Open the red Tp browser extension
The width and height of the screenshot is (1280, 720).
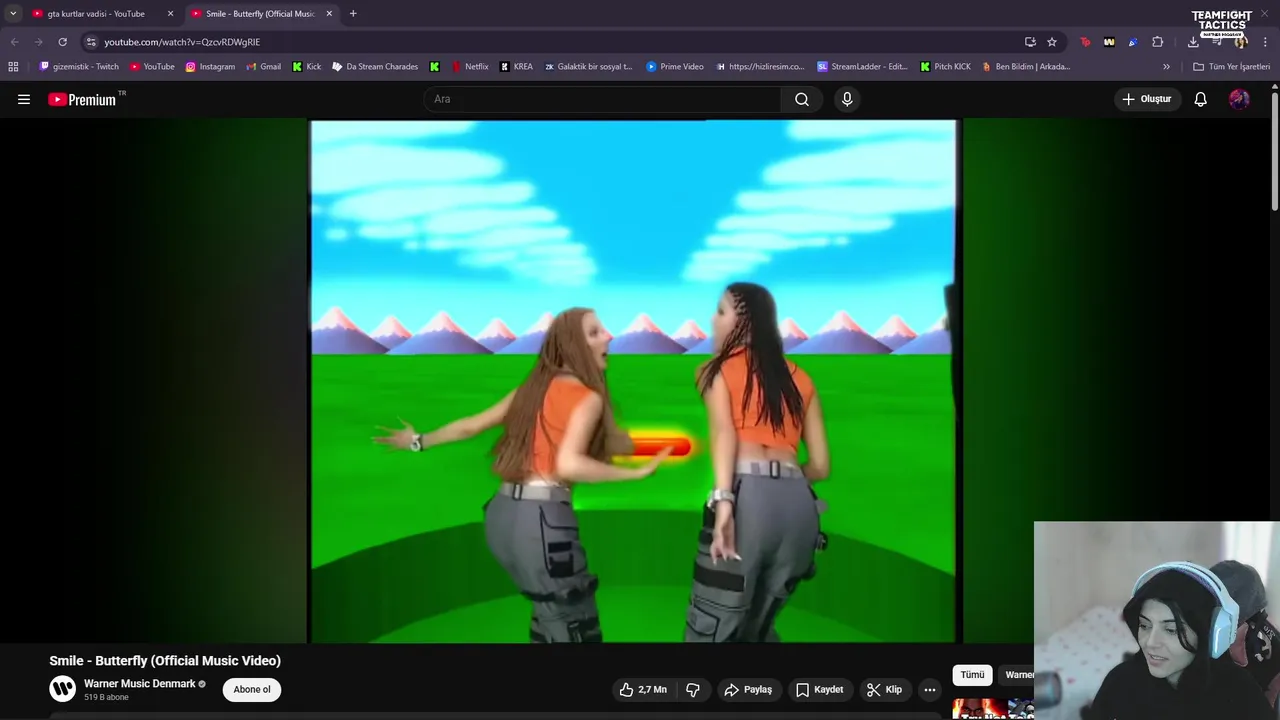click(x=1085, y=42)
